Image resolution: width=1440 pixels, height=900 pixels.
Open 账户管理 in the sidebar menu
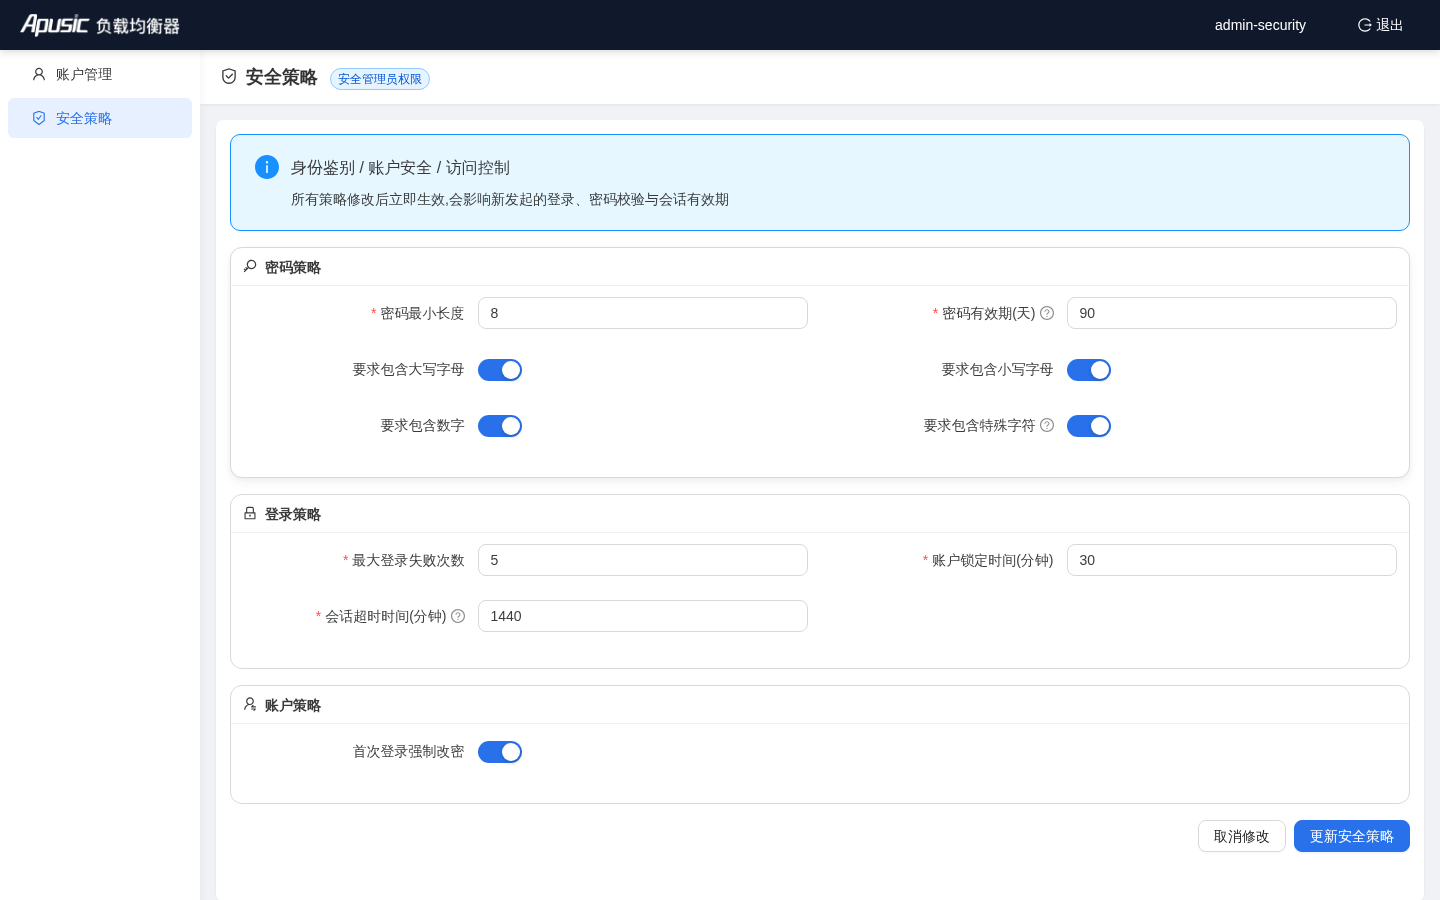100,74
